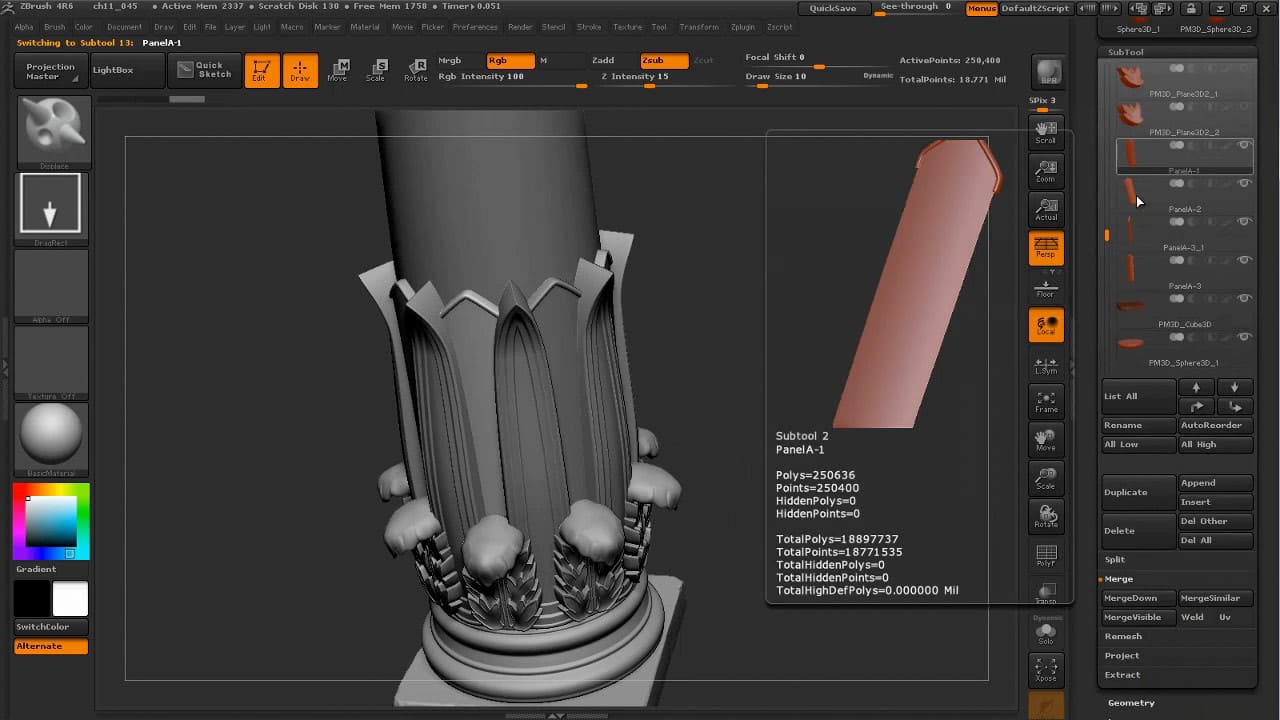Click the Local transformation icon

(1045, 324)
